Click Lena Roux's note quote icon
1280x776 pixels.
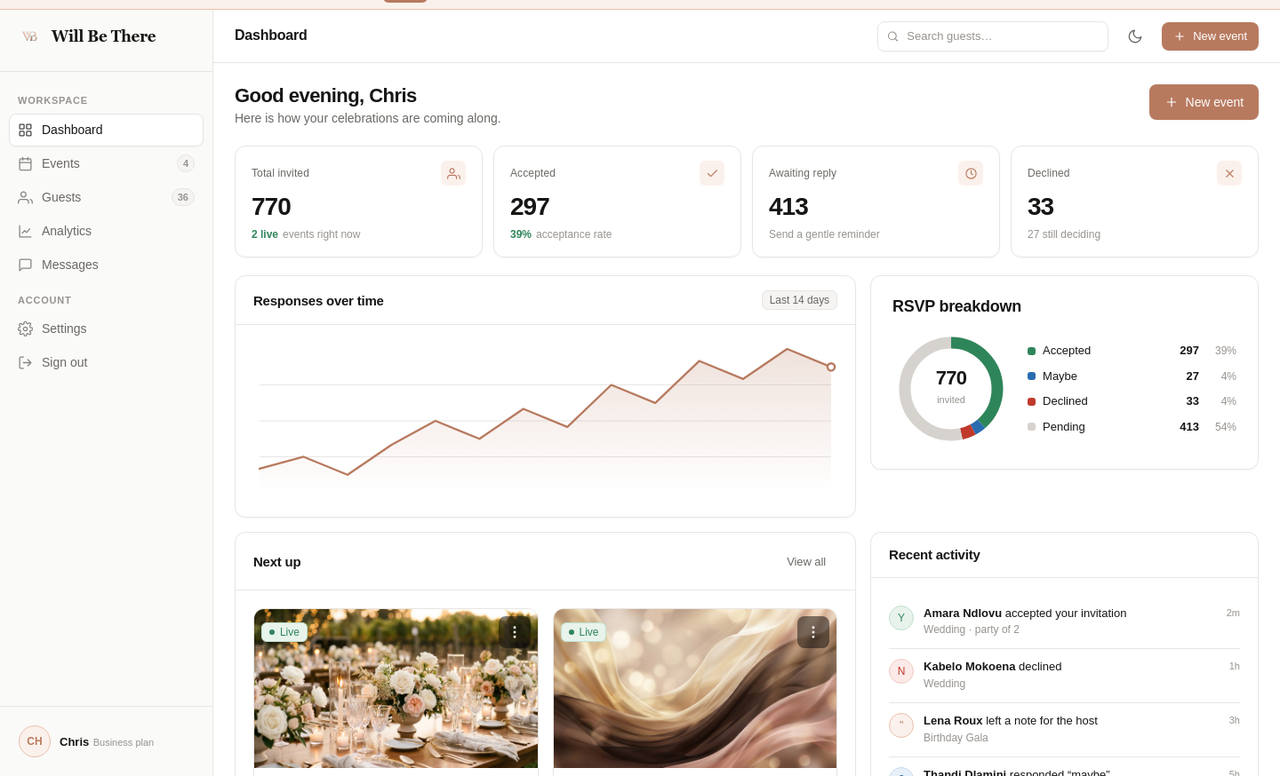901,725
